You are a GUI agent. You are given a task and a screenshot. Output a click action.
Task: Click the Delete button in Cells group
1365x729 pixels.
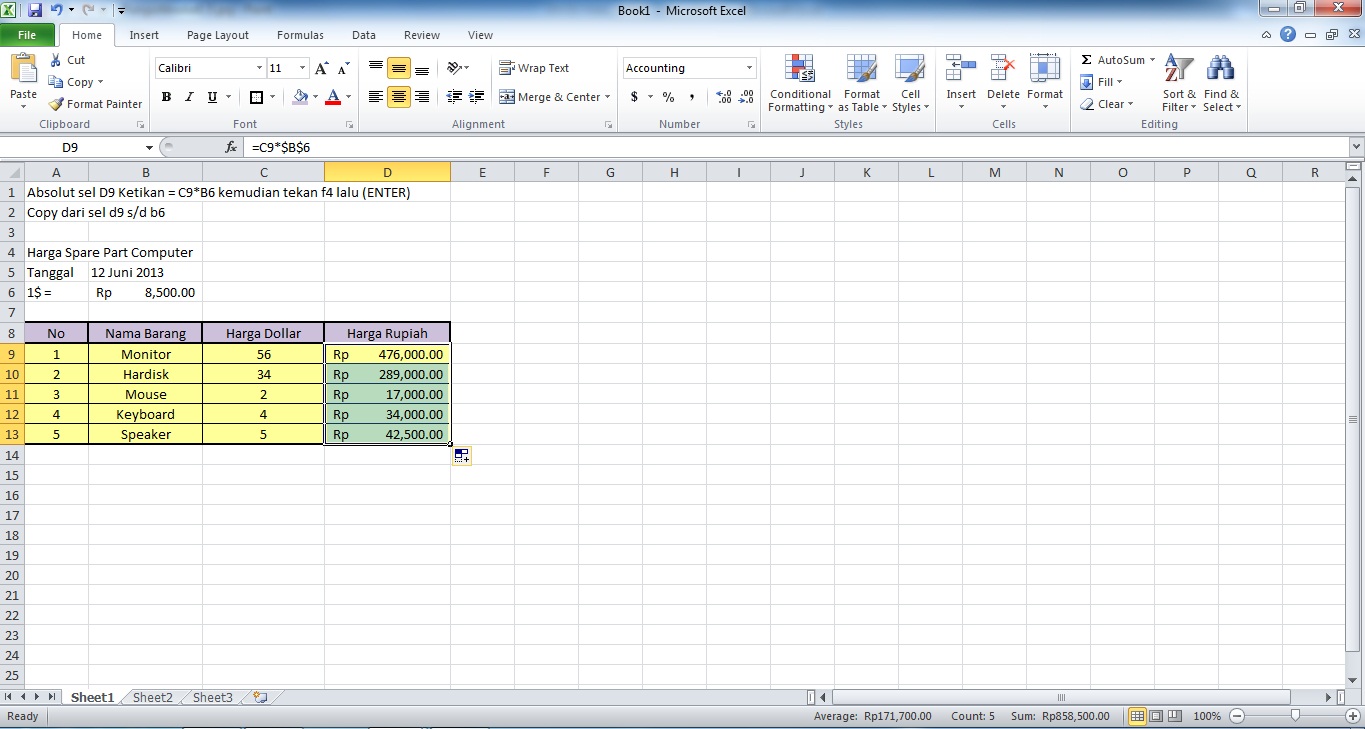1003,84
